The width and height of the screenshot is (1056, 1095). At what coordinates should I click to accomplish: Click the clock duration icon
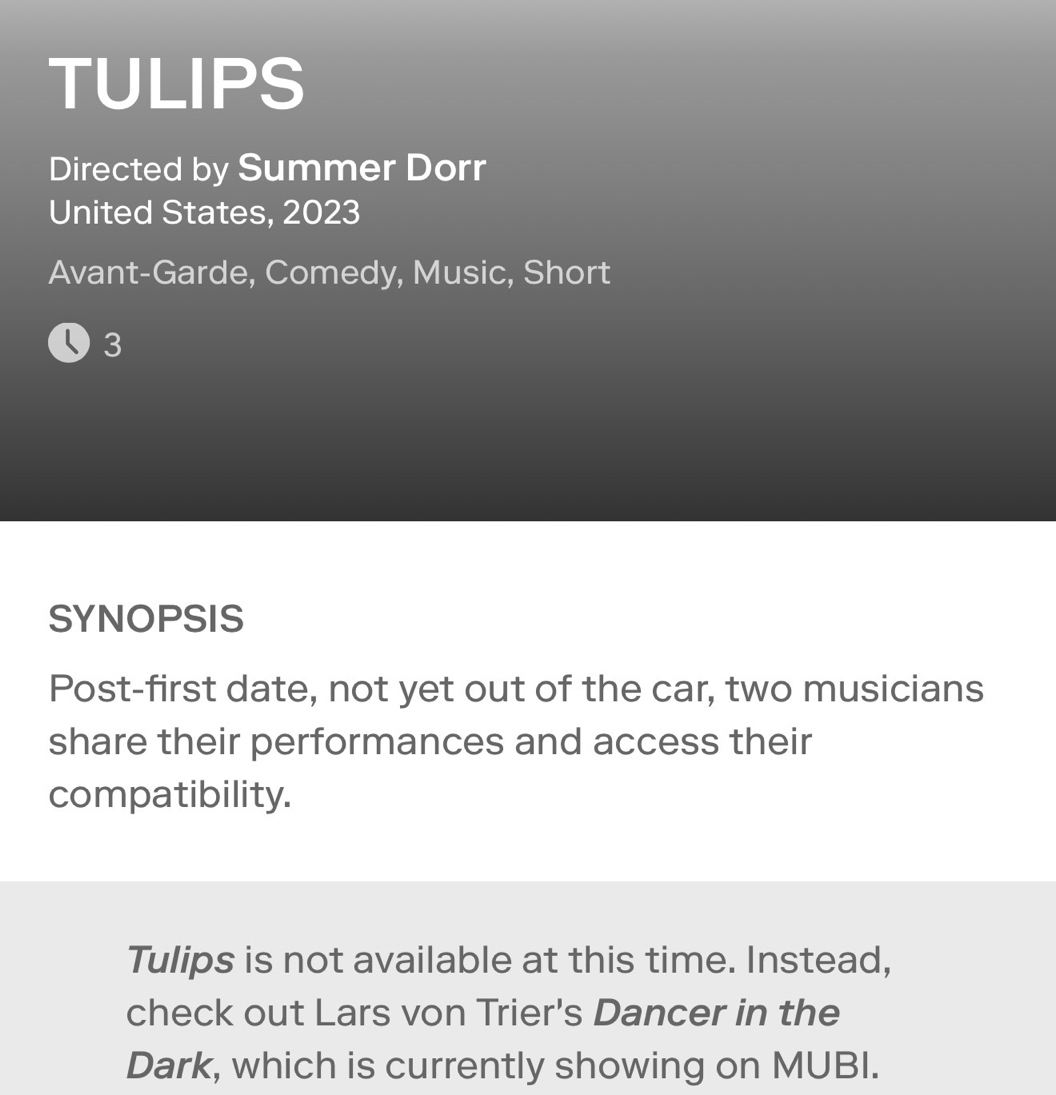[x=68, y=343]
